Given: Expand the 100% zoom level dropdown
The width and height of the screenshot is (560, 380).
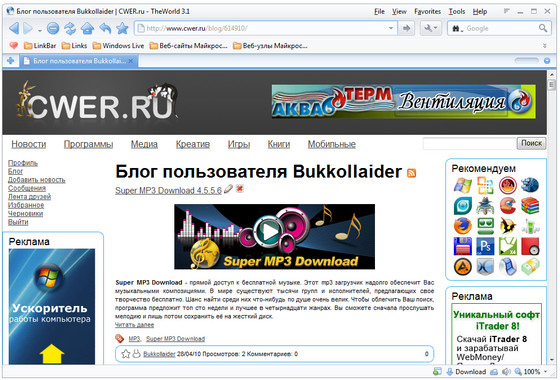Looking at the screenshot, I should click(x=545, y=372).
